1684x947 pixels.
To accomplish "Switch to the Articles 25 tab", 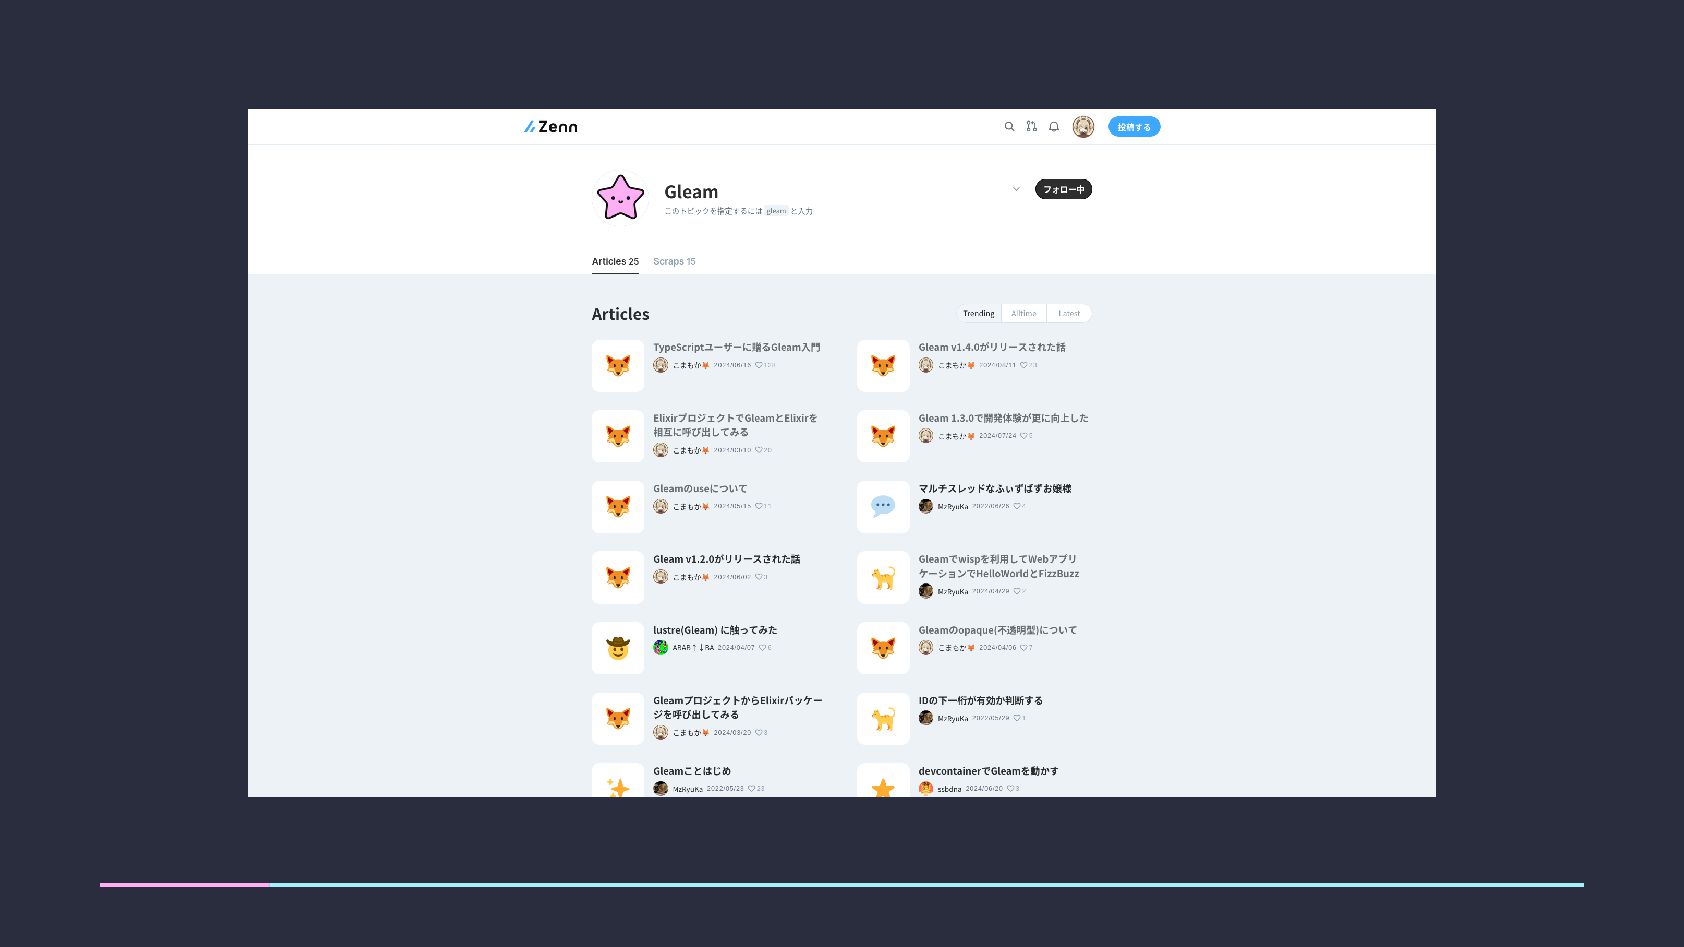I will pos(615,262).
